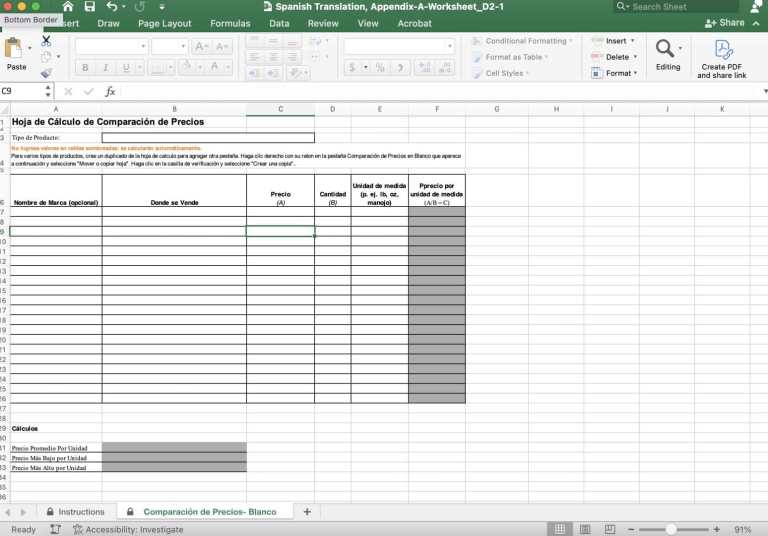Switch to Normal view in status bar

[560, 529]
